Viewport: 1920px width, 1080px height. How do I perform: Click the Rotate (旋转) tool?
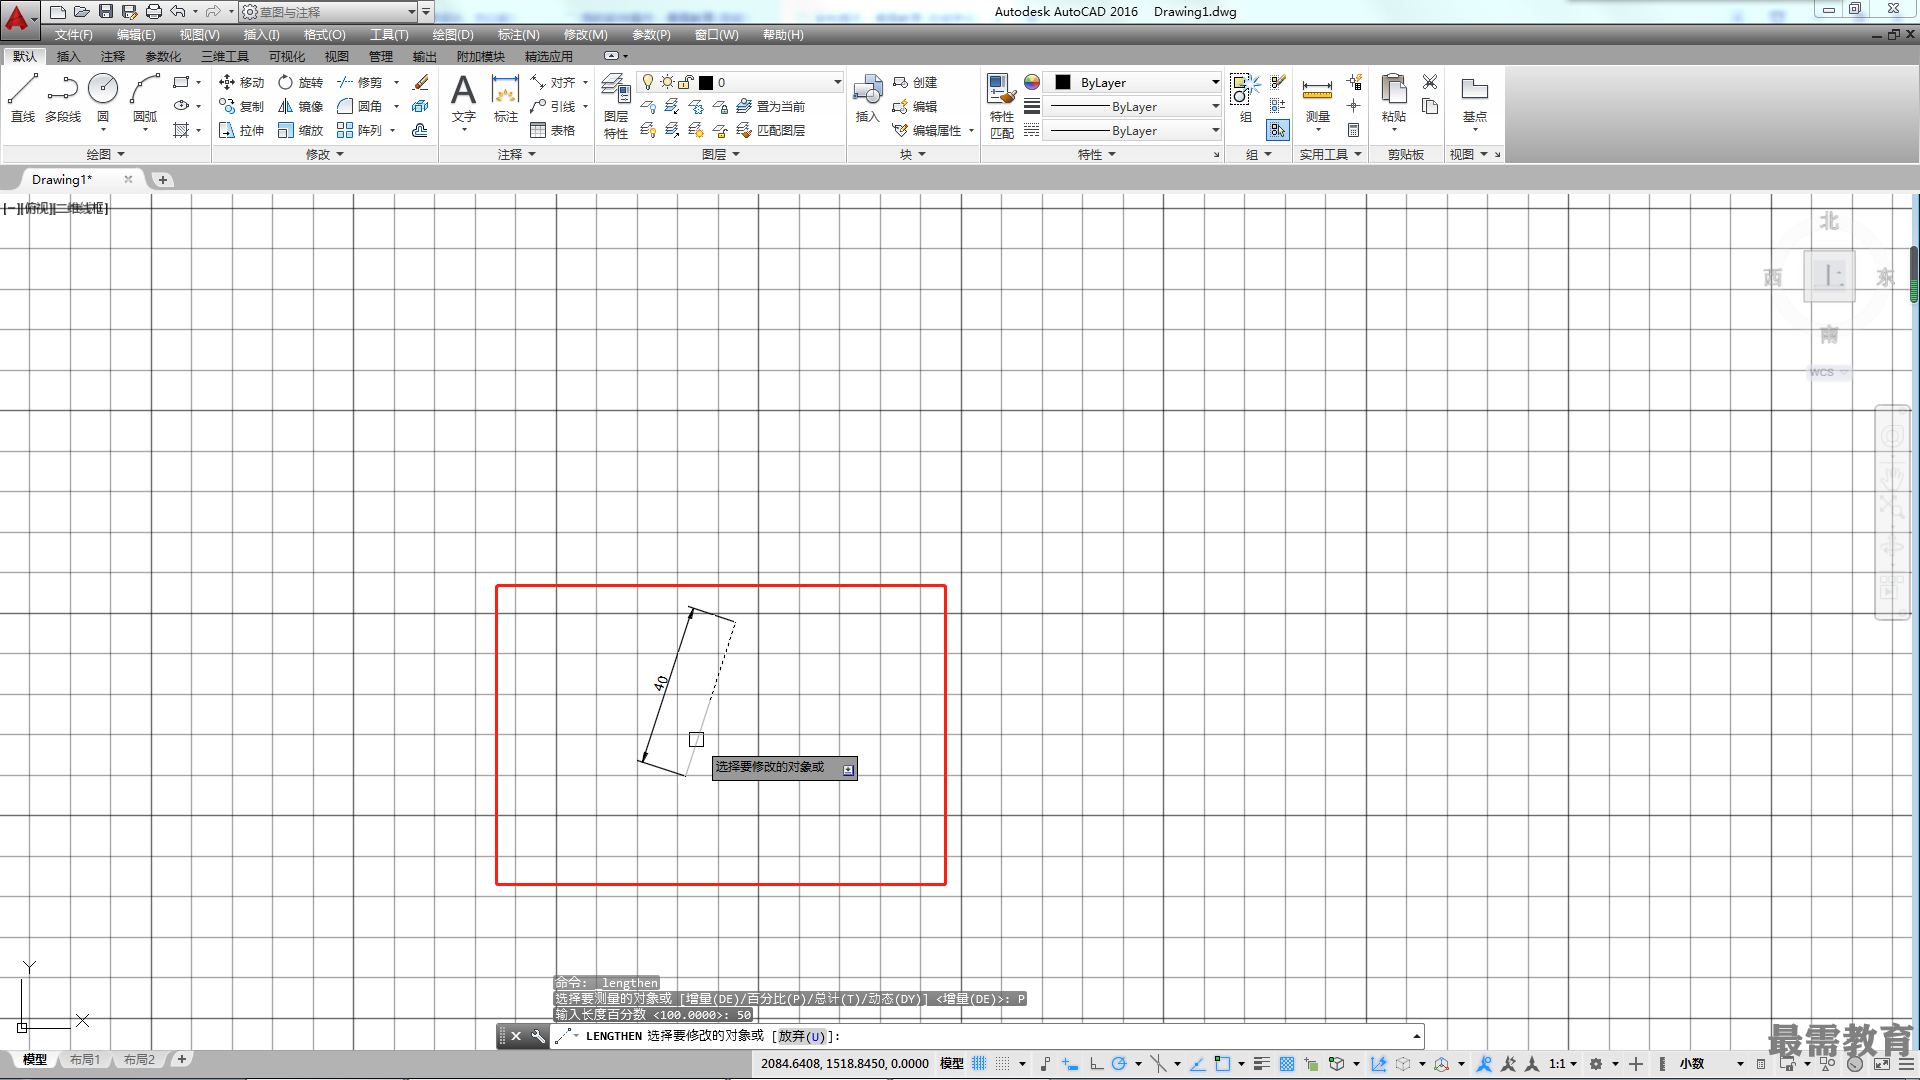tap(300, 82)
